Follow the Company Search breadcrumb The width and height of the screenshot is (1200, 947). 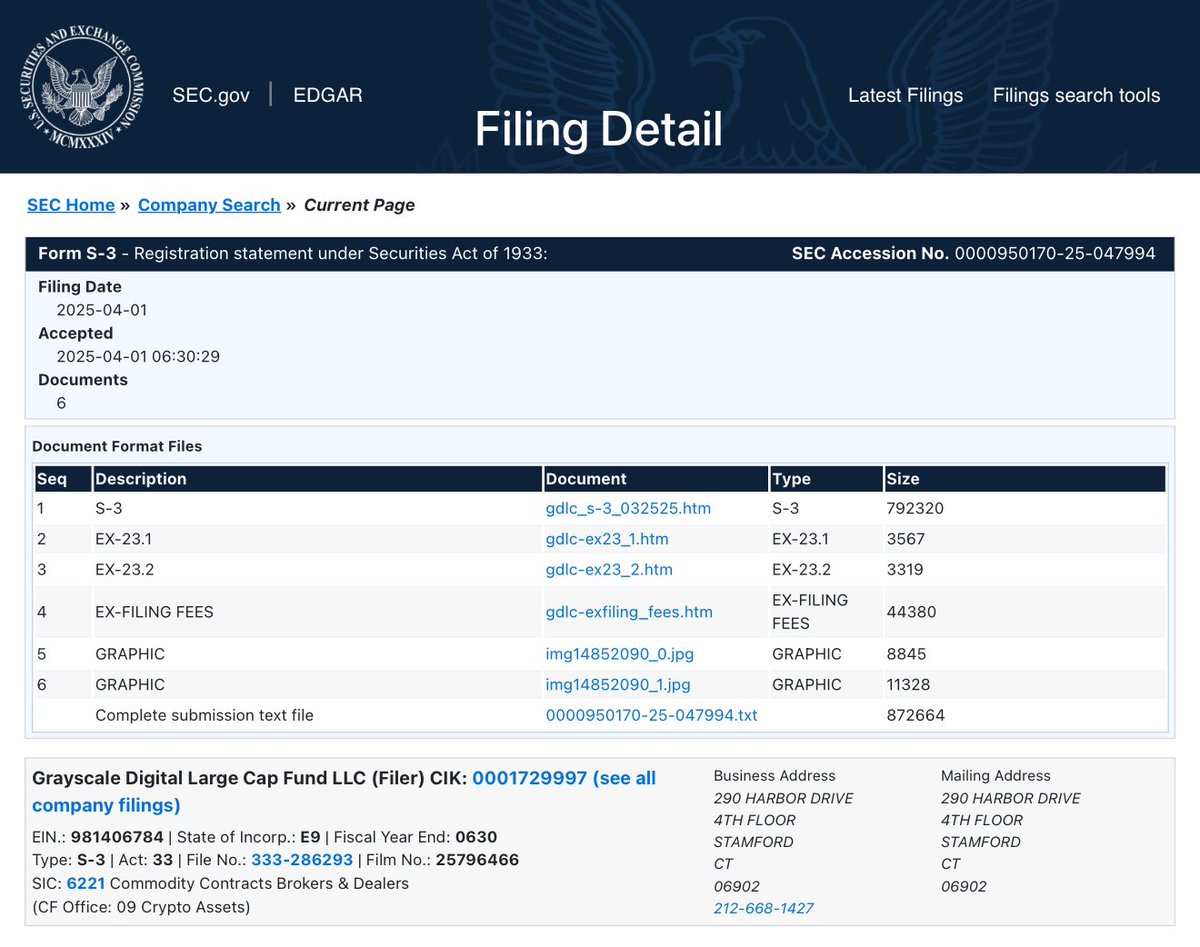tap(209, 205)
